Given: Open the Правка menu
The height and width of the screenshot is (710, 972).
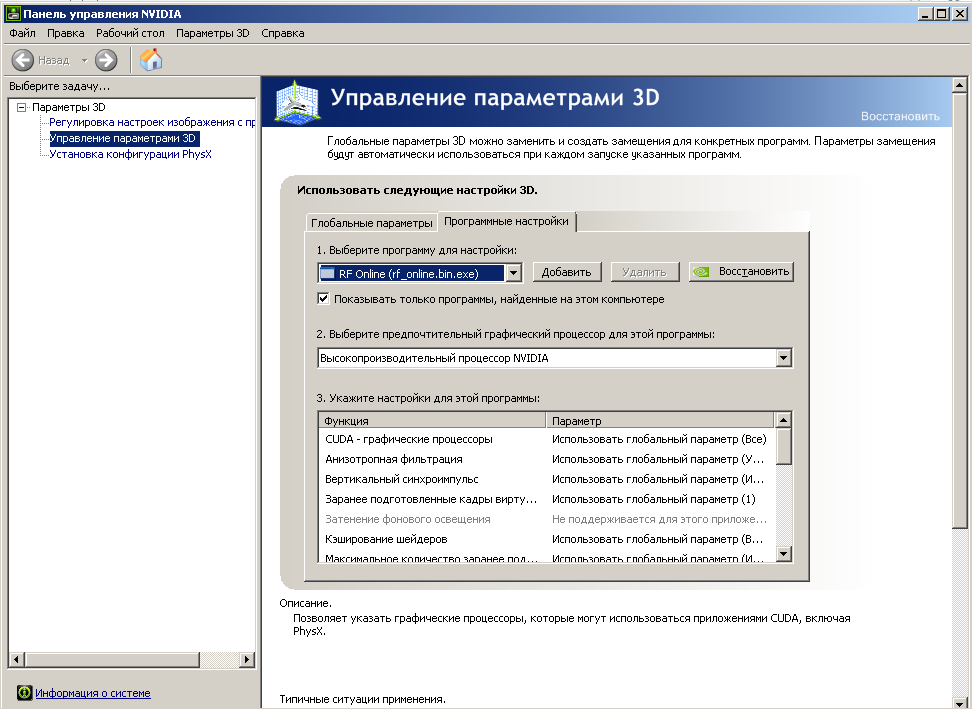Looking at the screenshot, I should 66,33.
